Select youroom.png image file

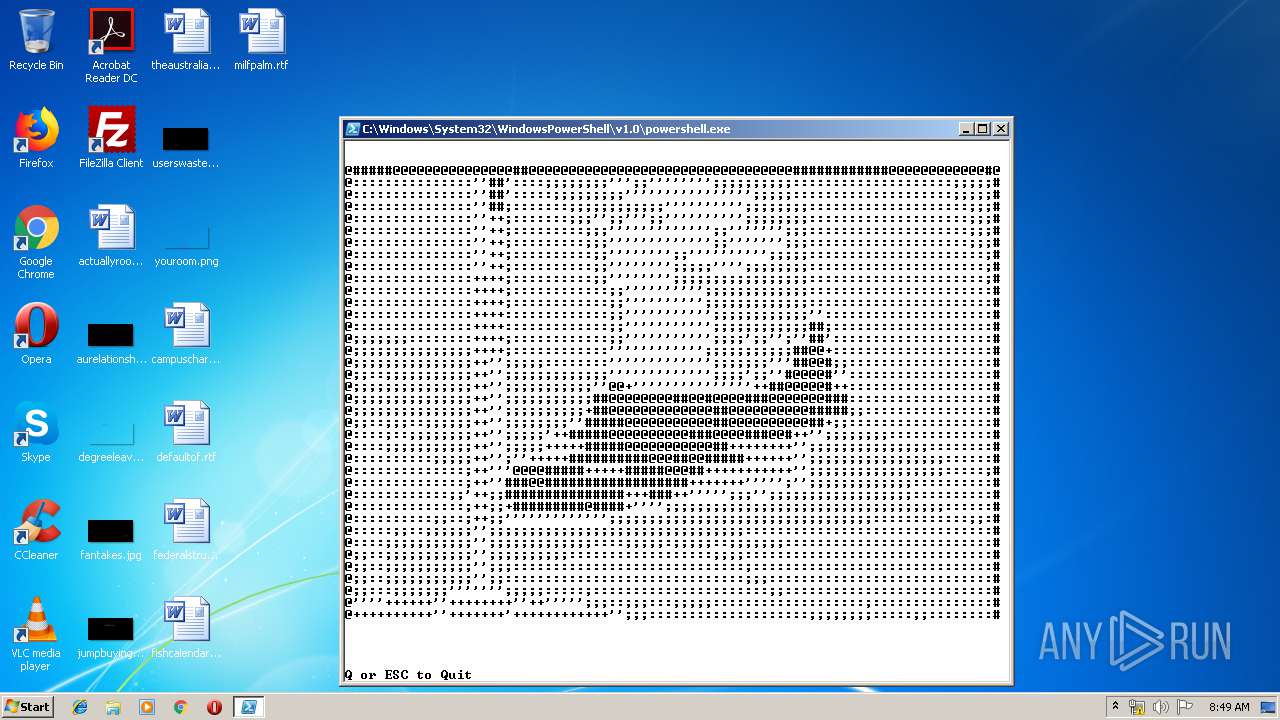pyautogui.click(x=186, y=245)
